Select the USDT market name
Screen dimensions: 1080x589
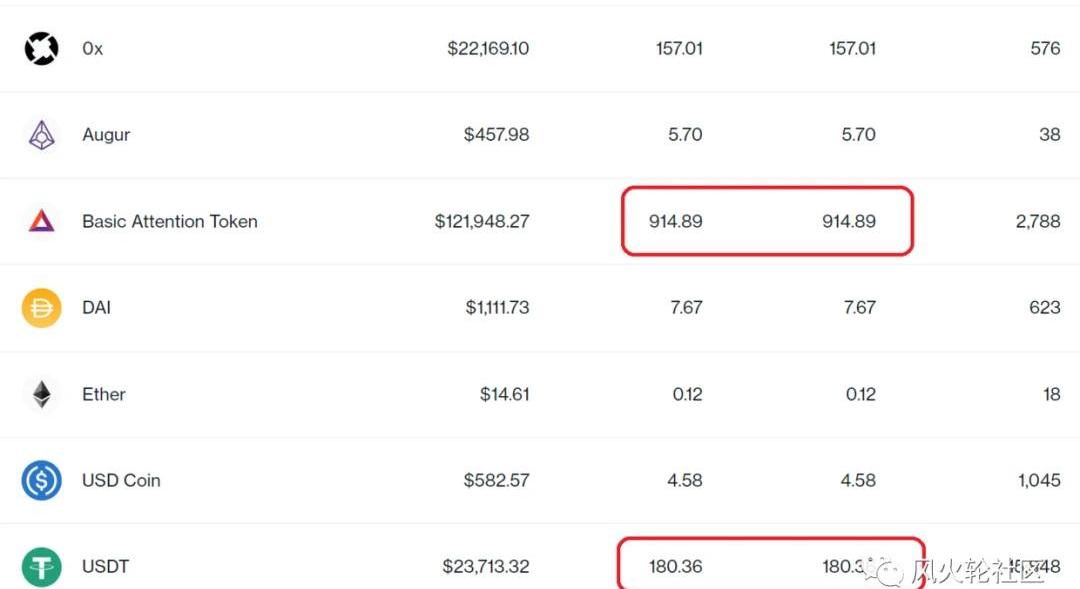[x=105, y=567]
